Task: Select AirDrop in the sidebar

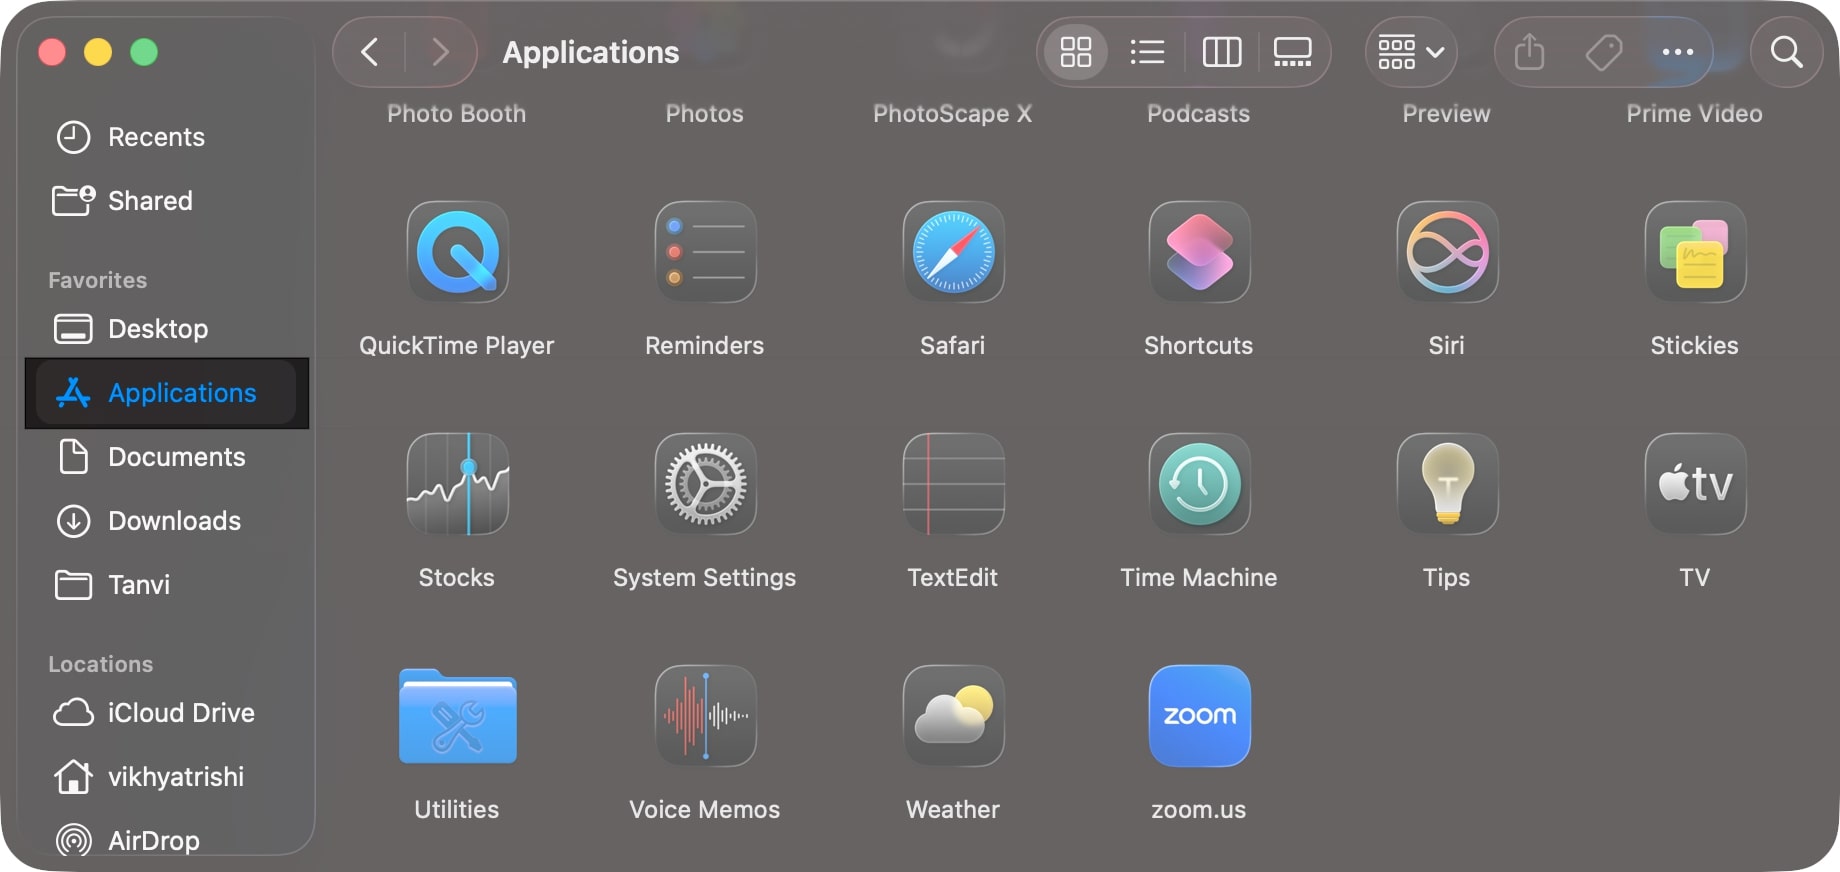Action: [165, 840]
